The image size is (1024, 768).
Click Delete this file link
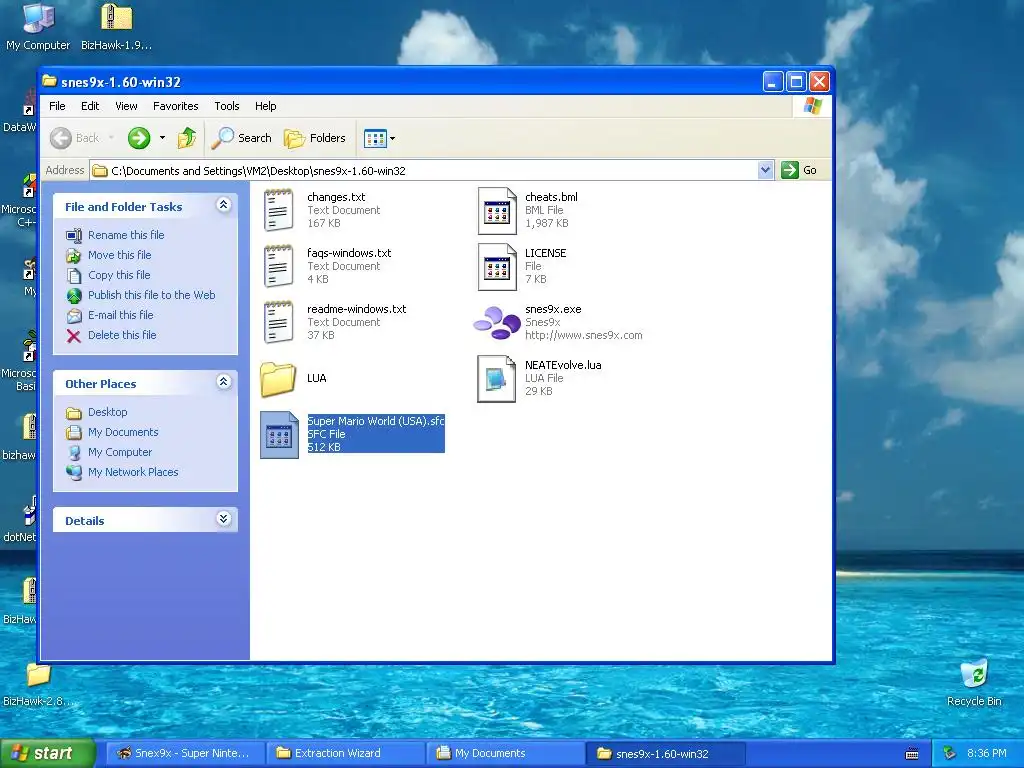click(122, 335)
